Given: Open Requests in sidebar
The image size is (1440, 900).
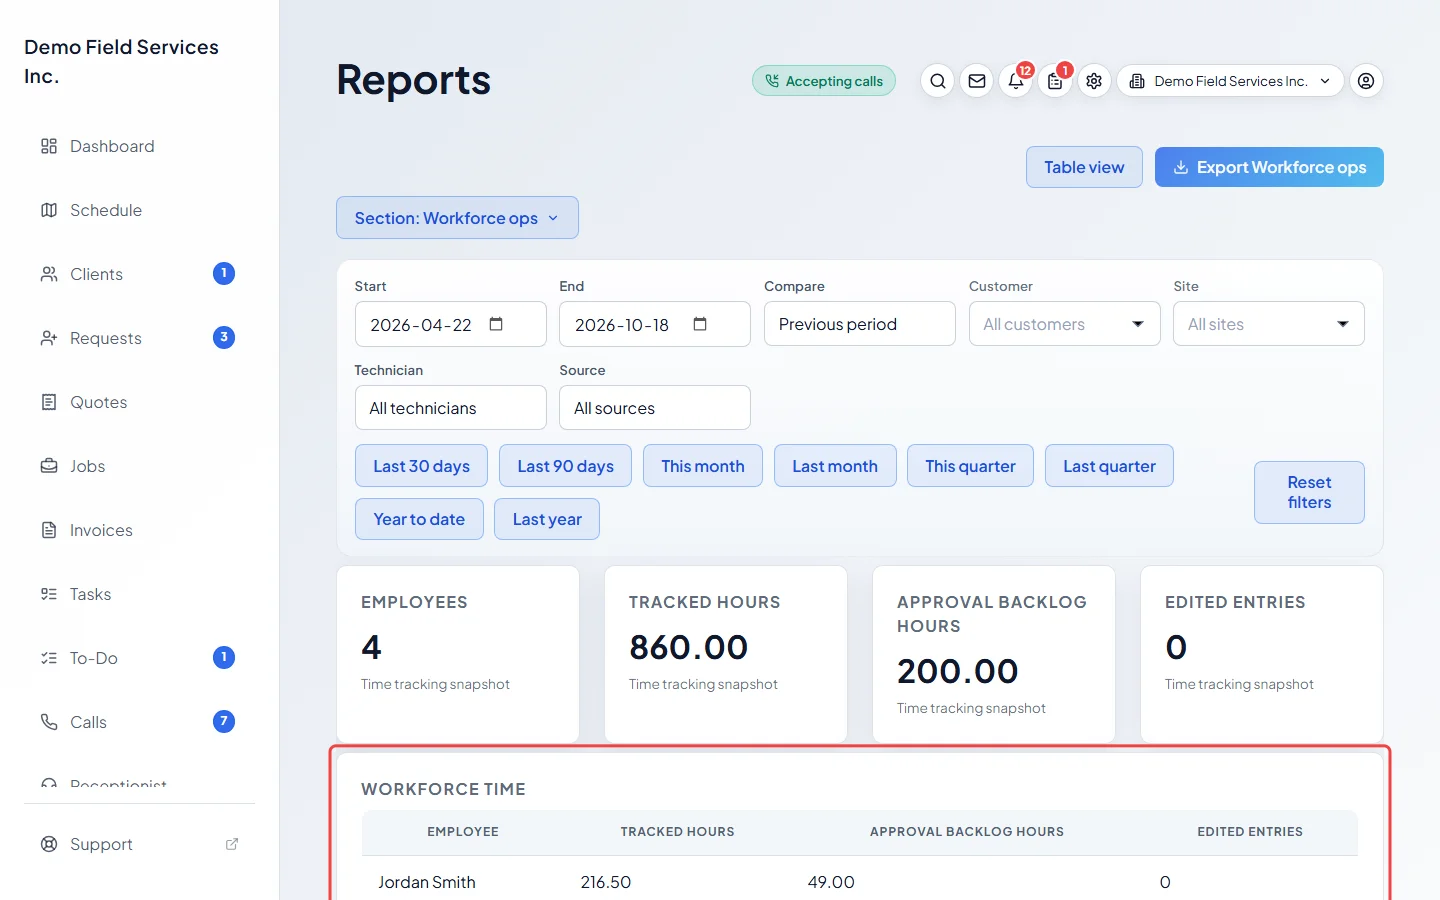Looking at the screenshot, I should pyautogui.click(x=140, y=338).
